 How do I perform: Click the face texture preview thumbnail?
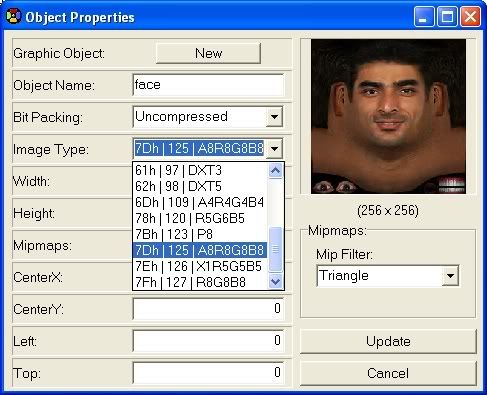coord(388,116)
